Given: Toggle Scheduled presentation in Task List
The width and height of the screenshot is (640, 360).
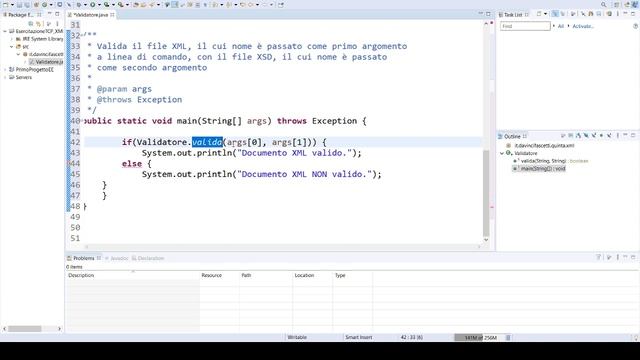Looking at the screenshot, I should coord(563,14).
